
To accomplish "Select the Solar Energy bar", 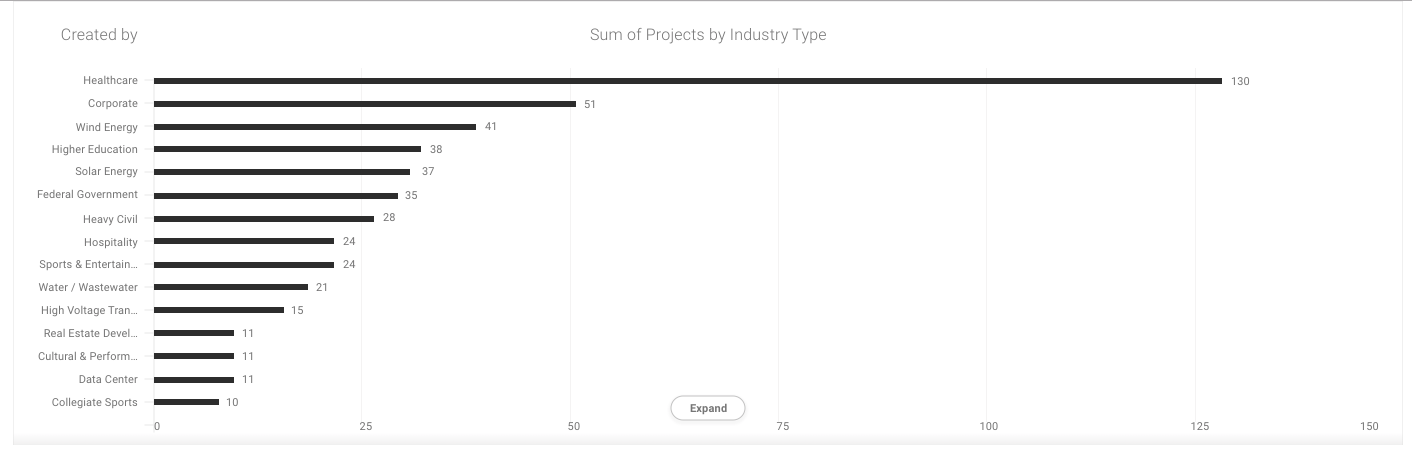I will pos(281,172).
